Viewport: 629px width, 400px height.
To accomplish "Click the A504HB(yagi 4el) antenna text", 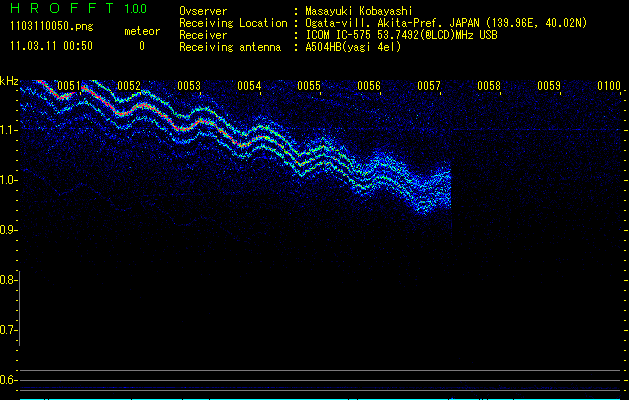I will (x=353, y=47).
